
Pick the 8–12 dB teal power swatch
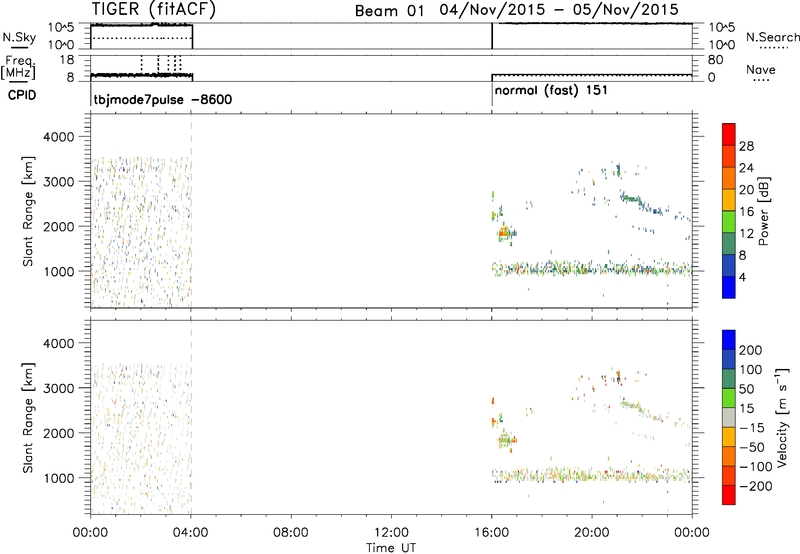coord(729,244)
